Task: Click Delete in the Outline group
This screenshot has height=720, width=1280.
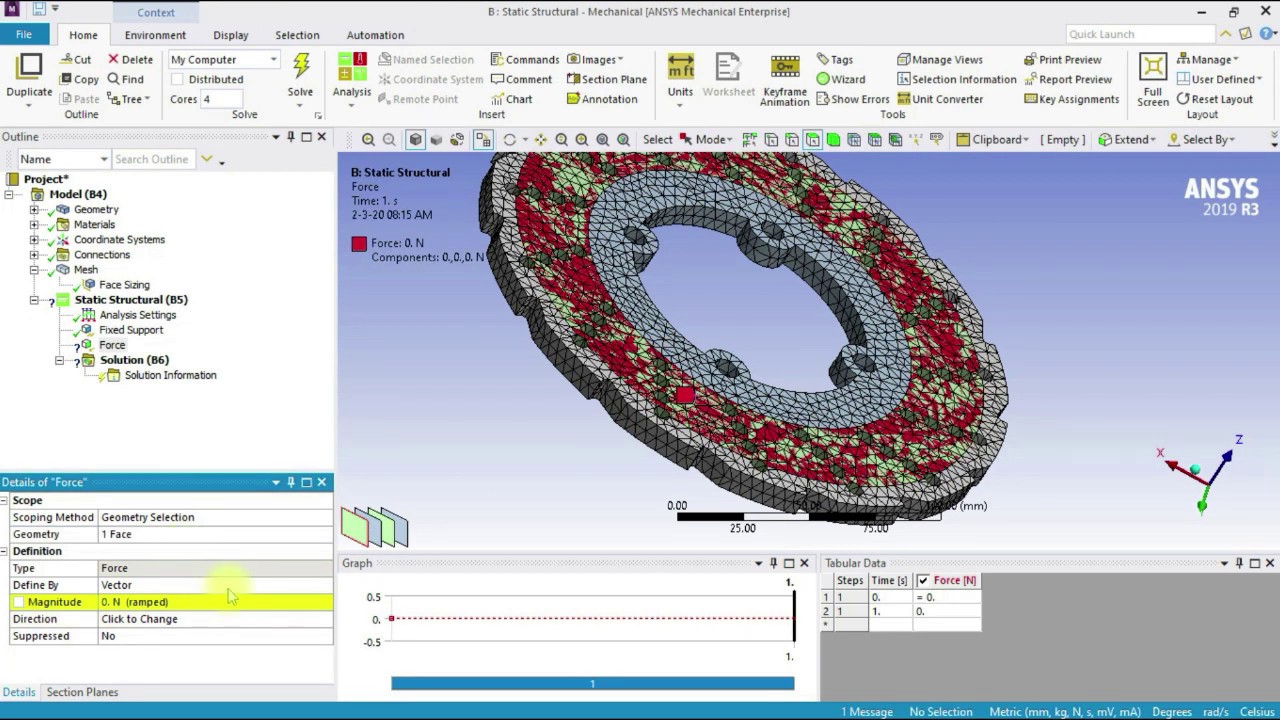Action: pos(130,59)
